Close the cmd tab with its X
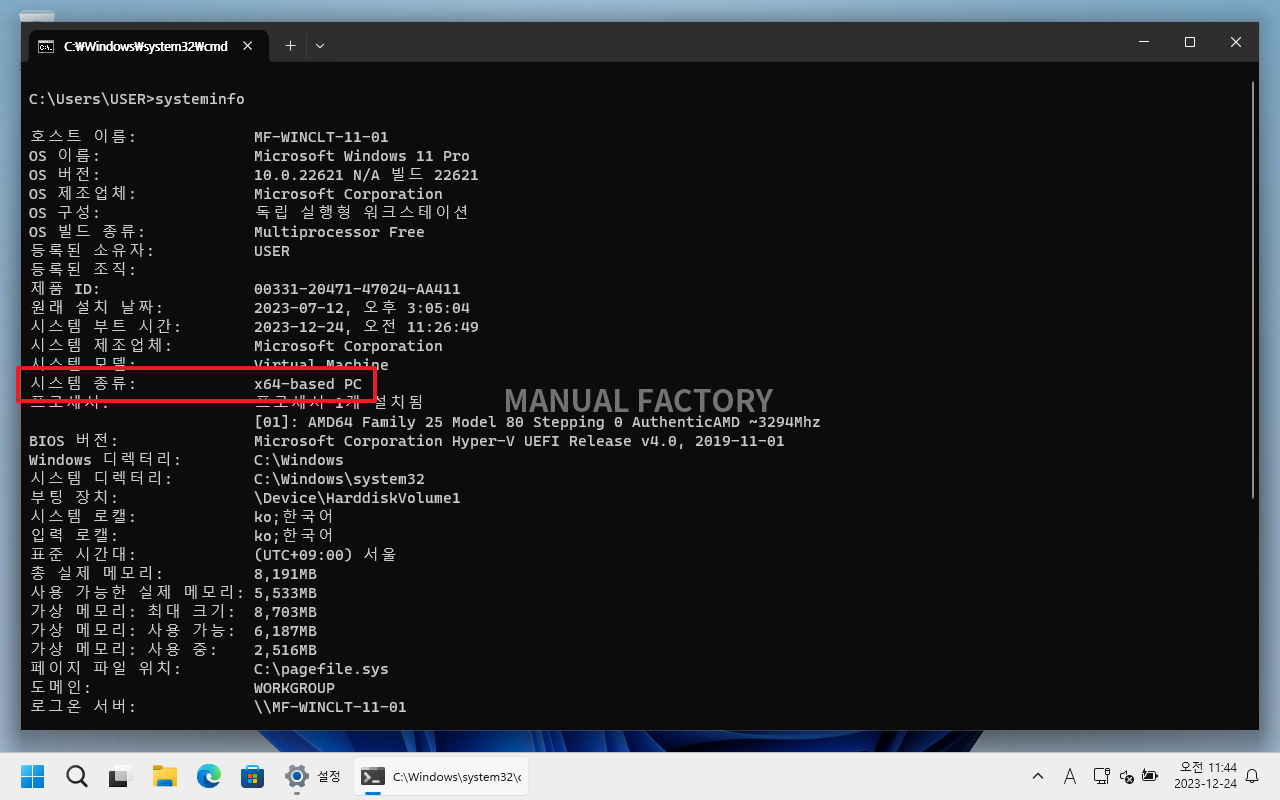The width and height of the screenshot is (1280, 800). [x=249, y=46]
